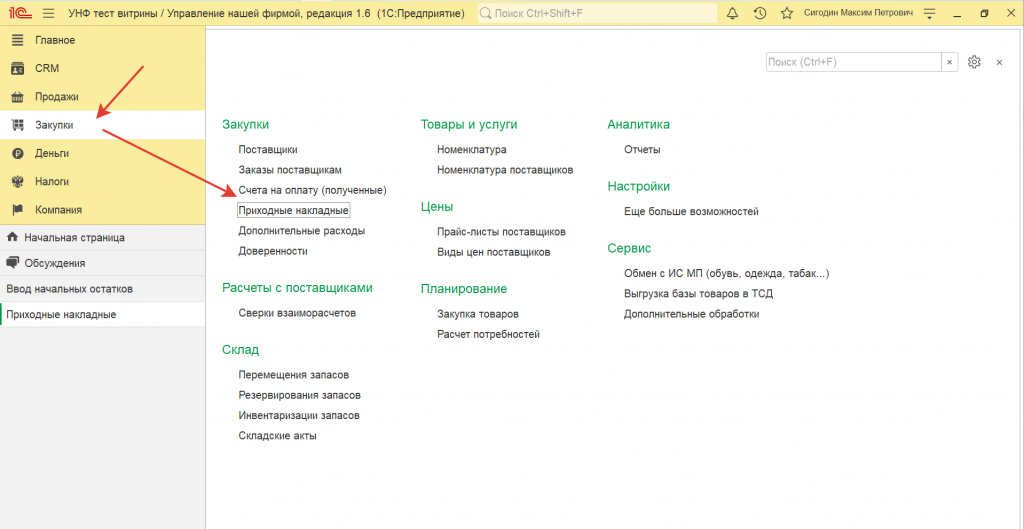Click the global search field Ctrl+Shift+F
This screenshot has height=529, width=1024.
pos(597,13)
